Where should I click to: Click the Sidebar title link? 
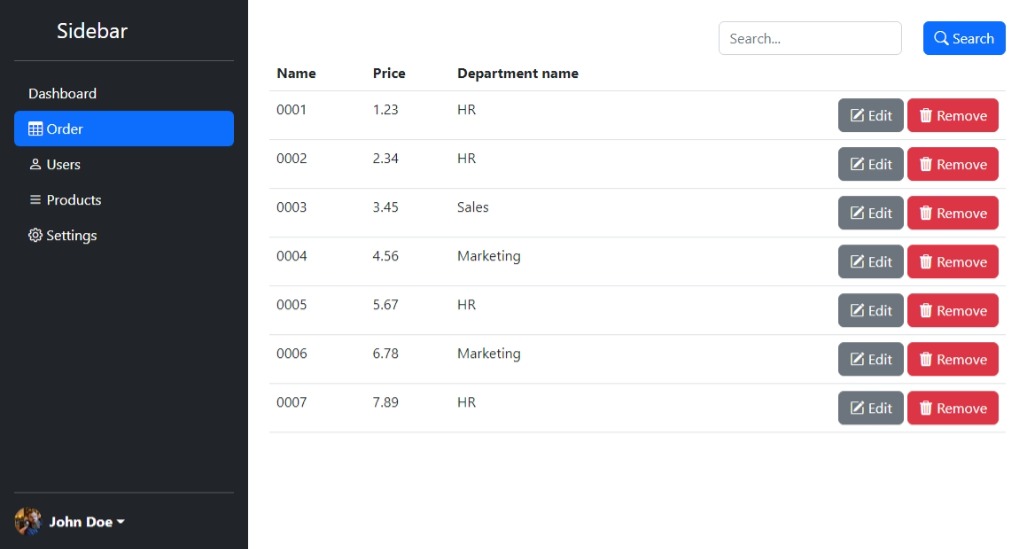(x=92, y=31)
